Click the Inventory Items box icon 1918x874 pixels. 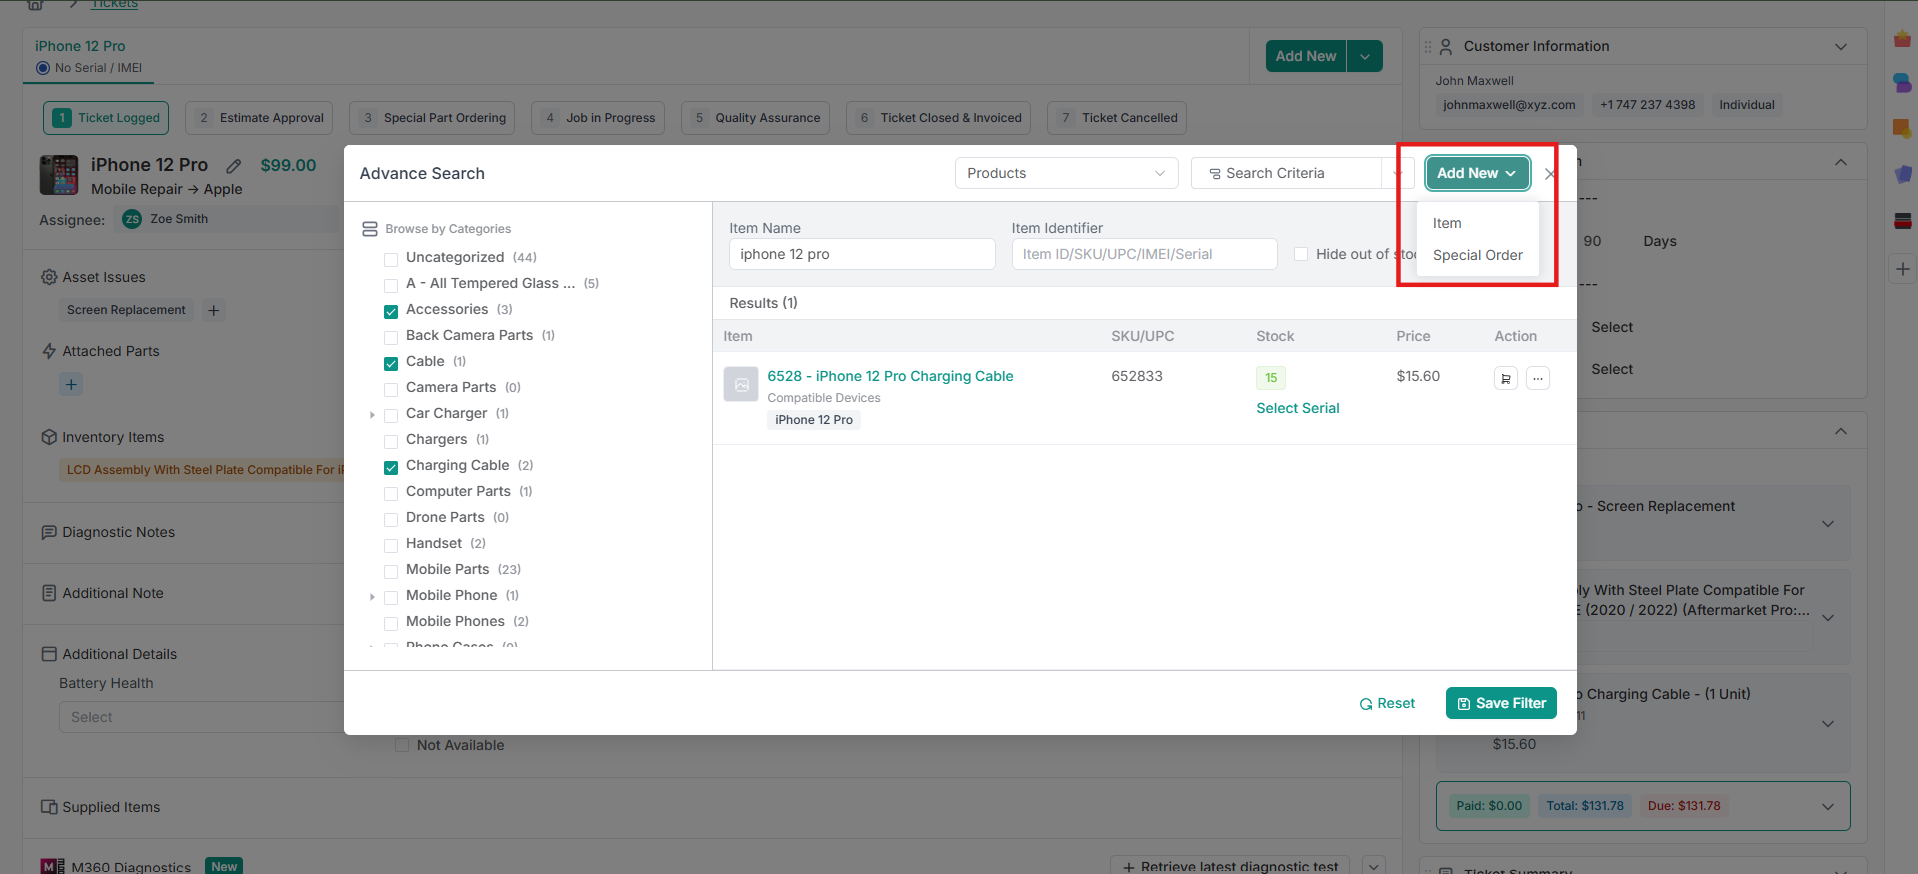[x=49, y=437]
